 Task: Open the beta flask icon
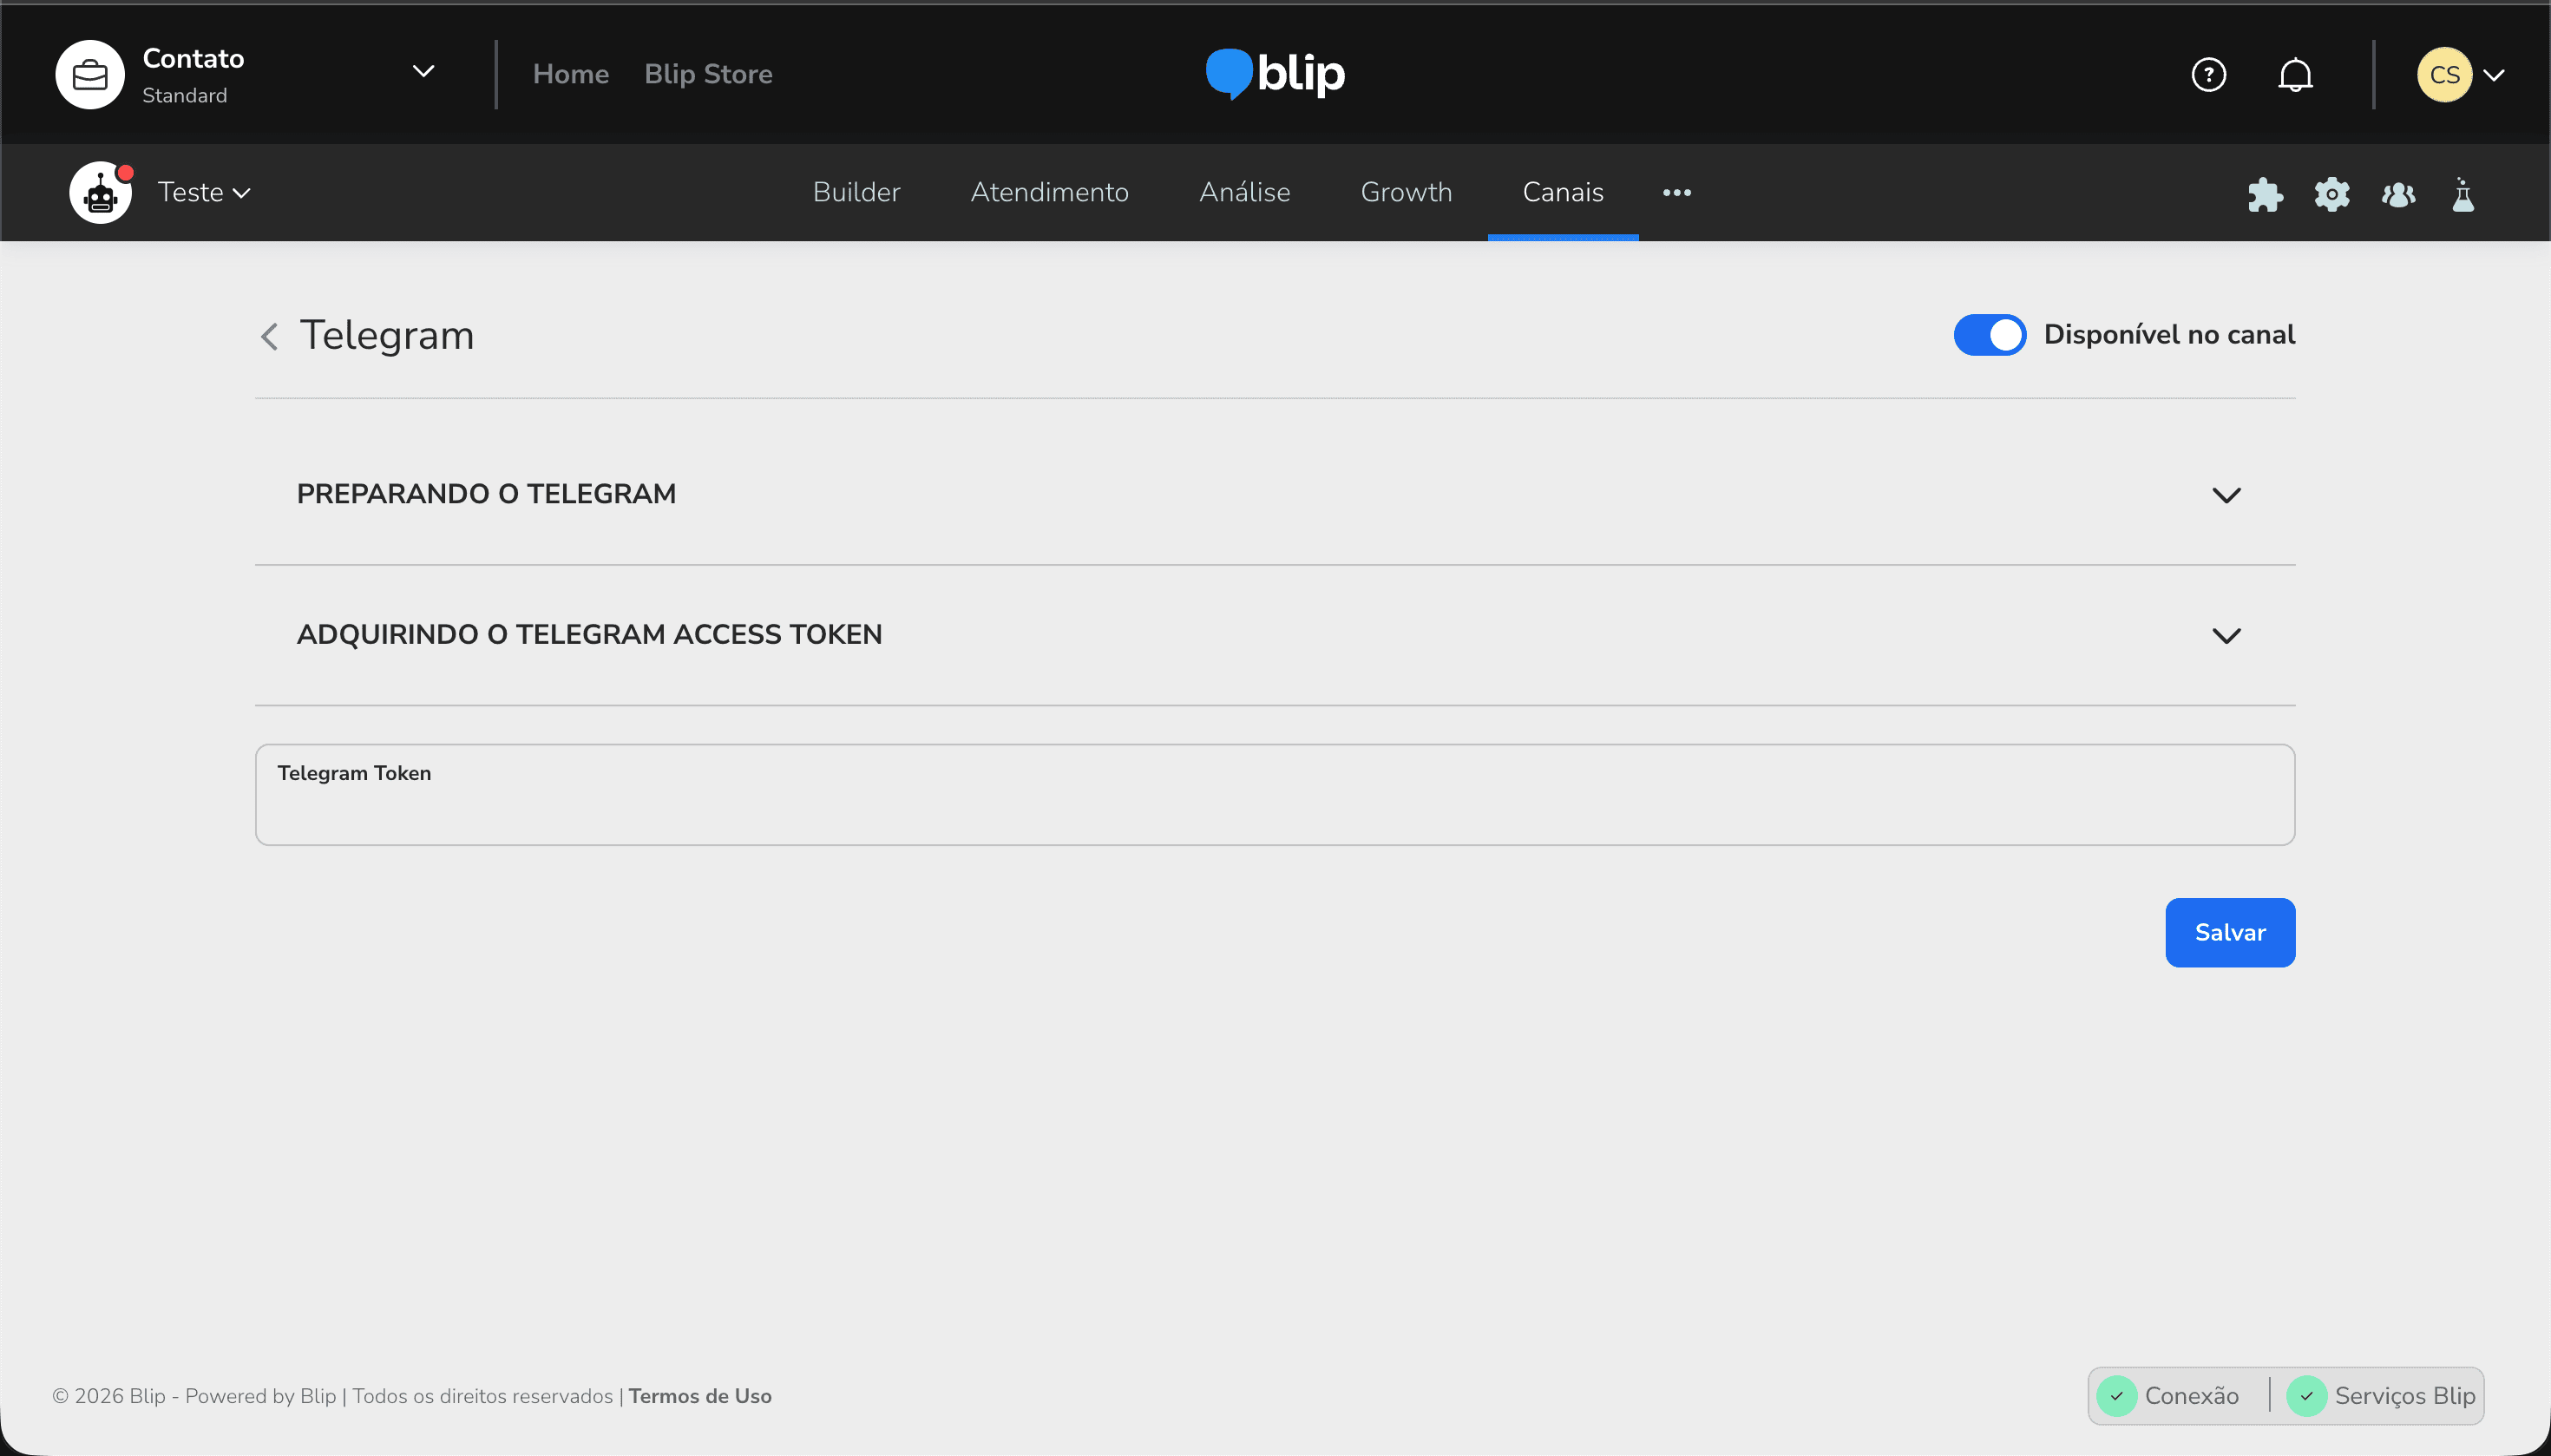click(2463, 194)
